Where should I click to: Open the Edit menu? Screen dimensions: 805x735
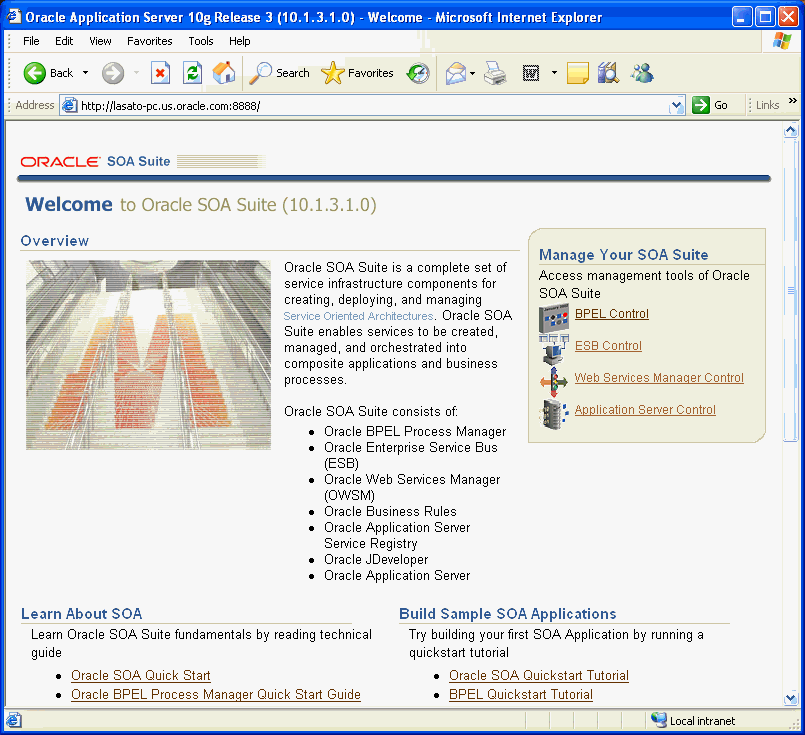click(x=64, y=41)
